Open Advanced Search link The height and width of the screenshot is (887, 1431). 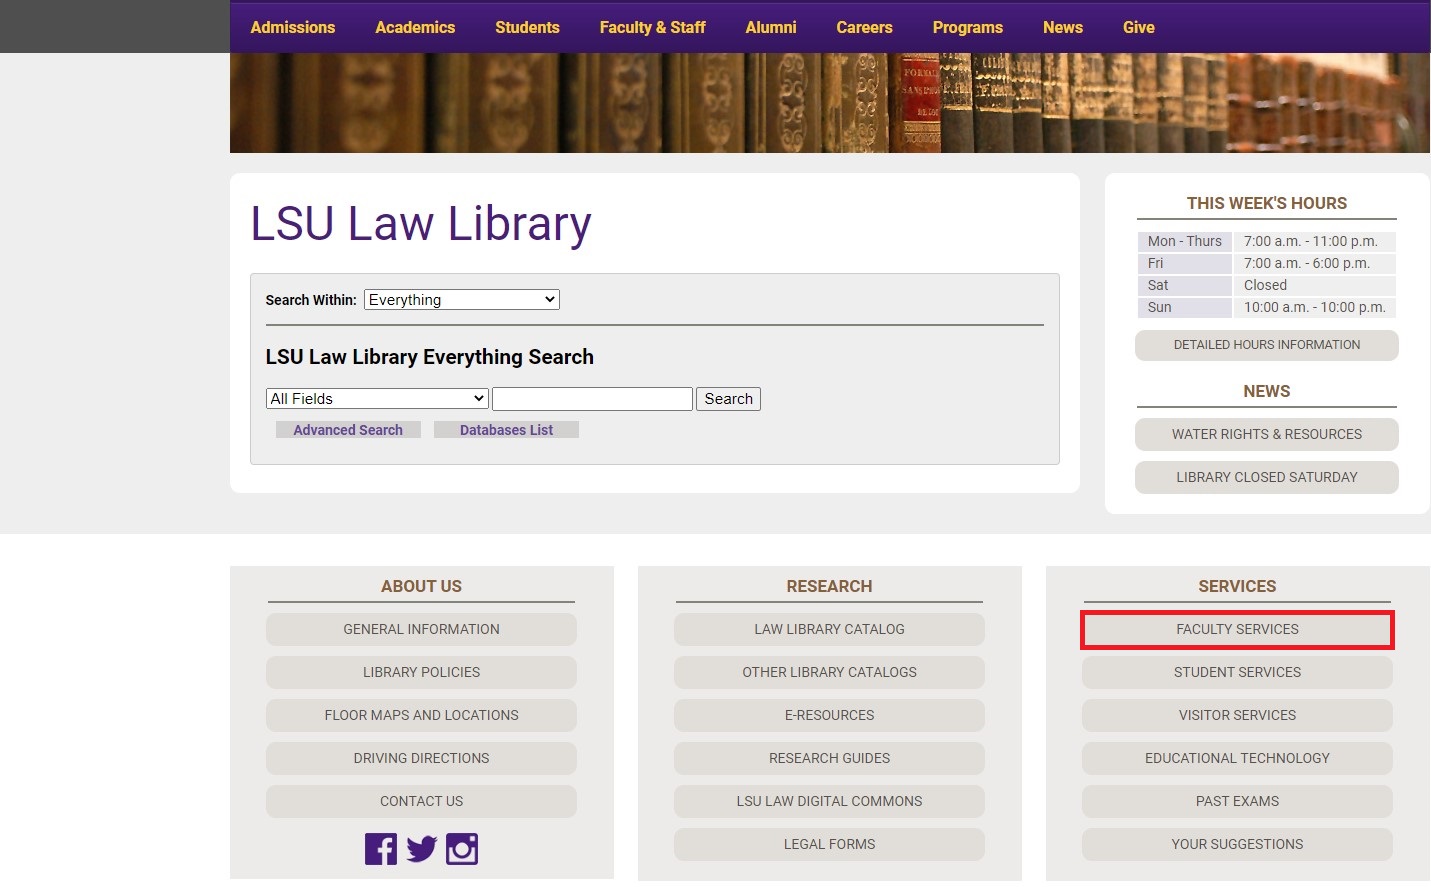tap(348, 430)
